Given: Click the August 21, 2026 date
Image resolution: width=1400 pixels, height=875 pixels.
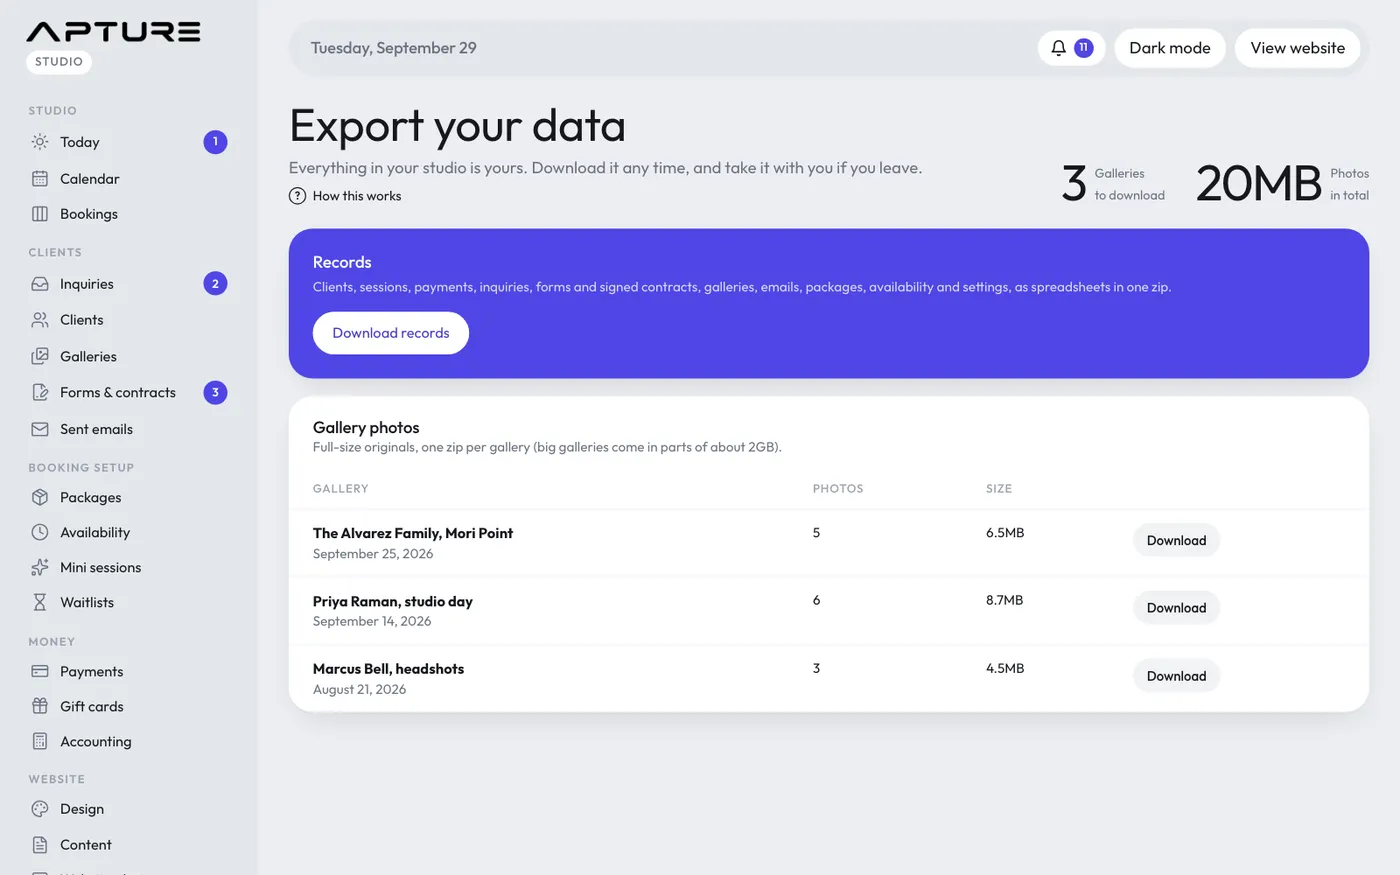Looking at the screenshot, I should coord(360,689).
